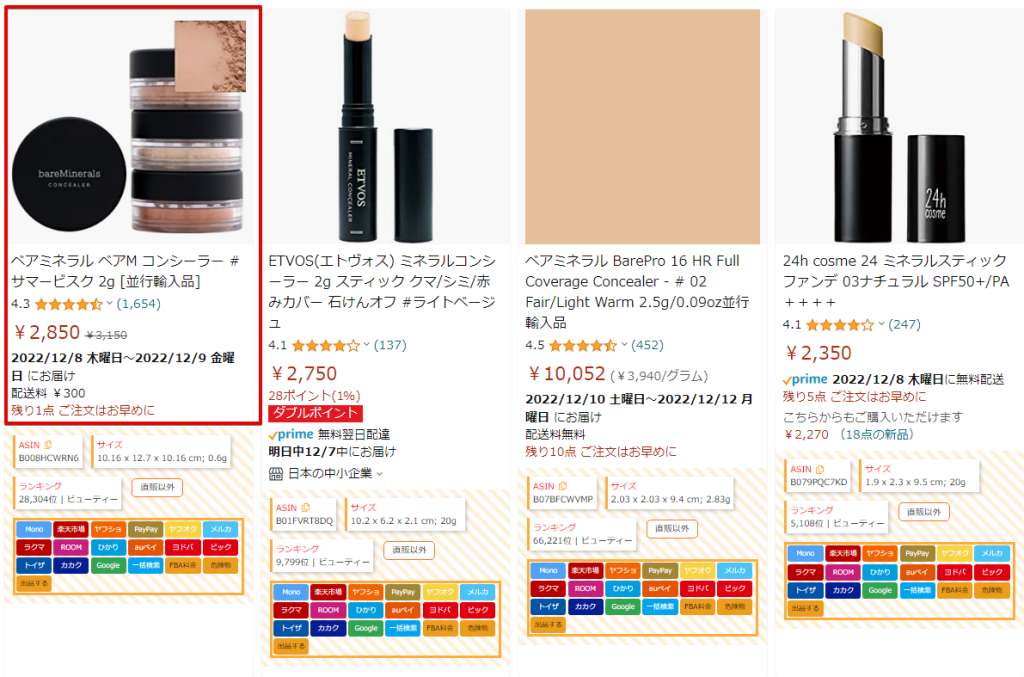Click copy icon beside ASIN B07BFCWVMP
The image size is (1024, 677).
(563, 486)
